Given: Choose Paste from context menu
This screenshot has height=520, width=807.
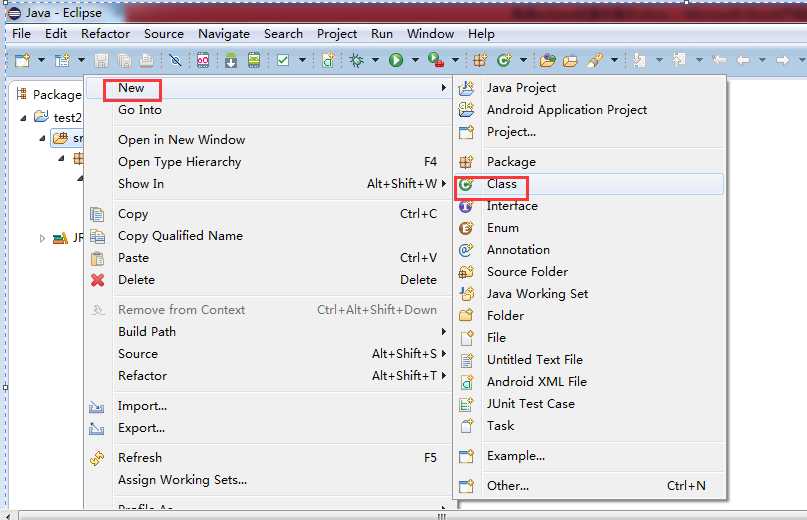Looking at the screenshot, I should (269, 257).
